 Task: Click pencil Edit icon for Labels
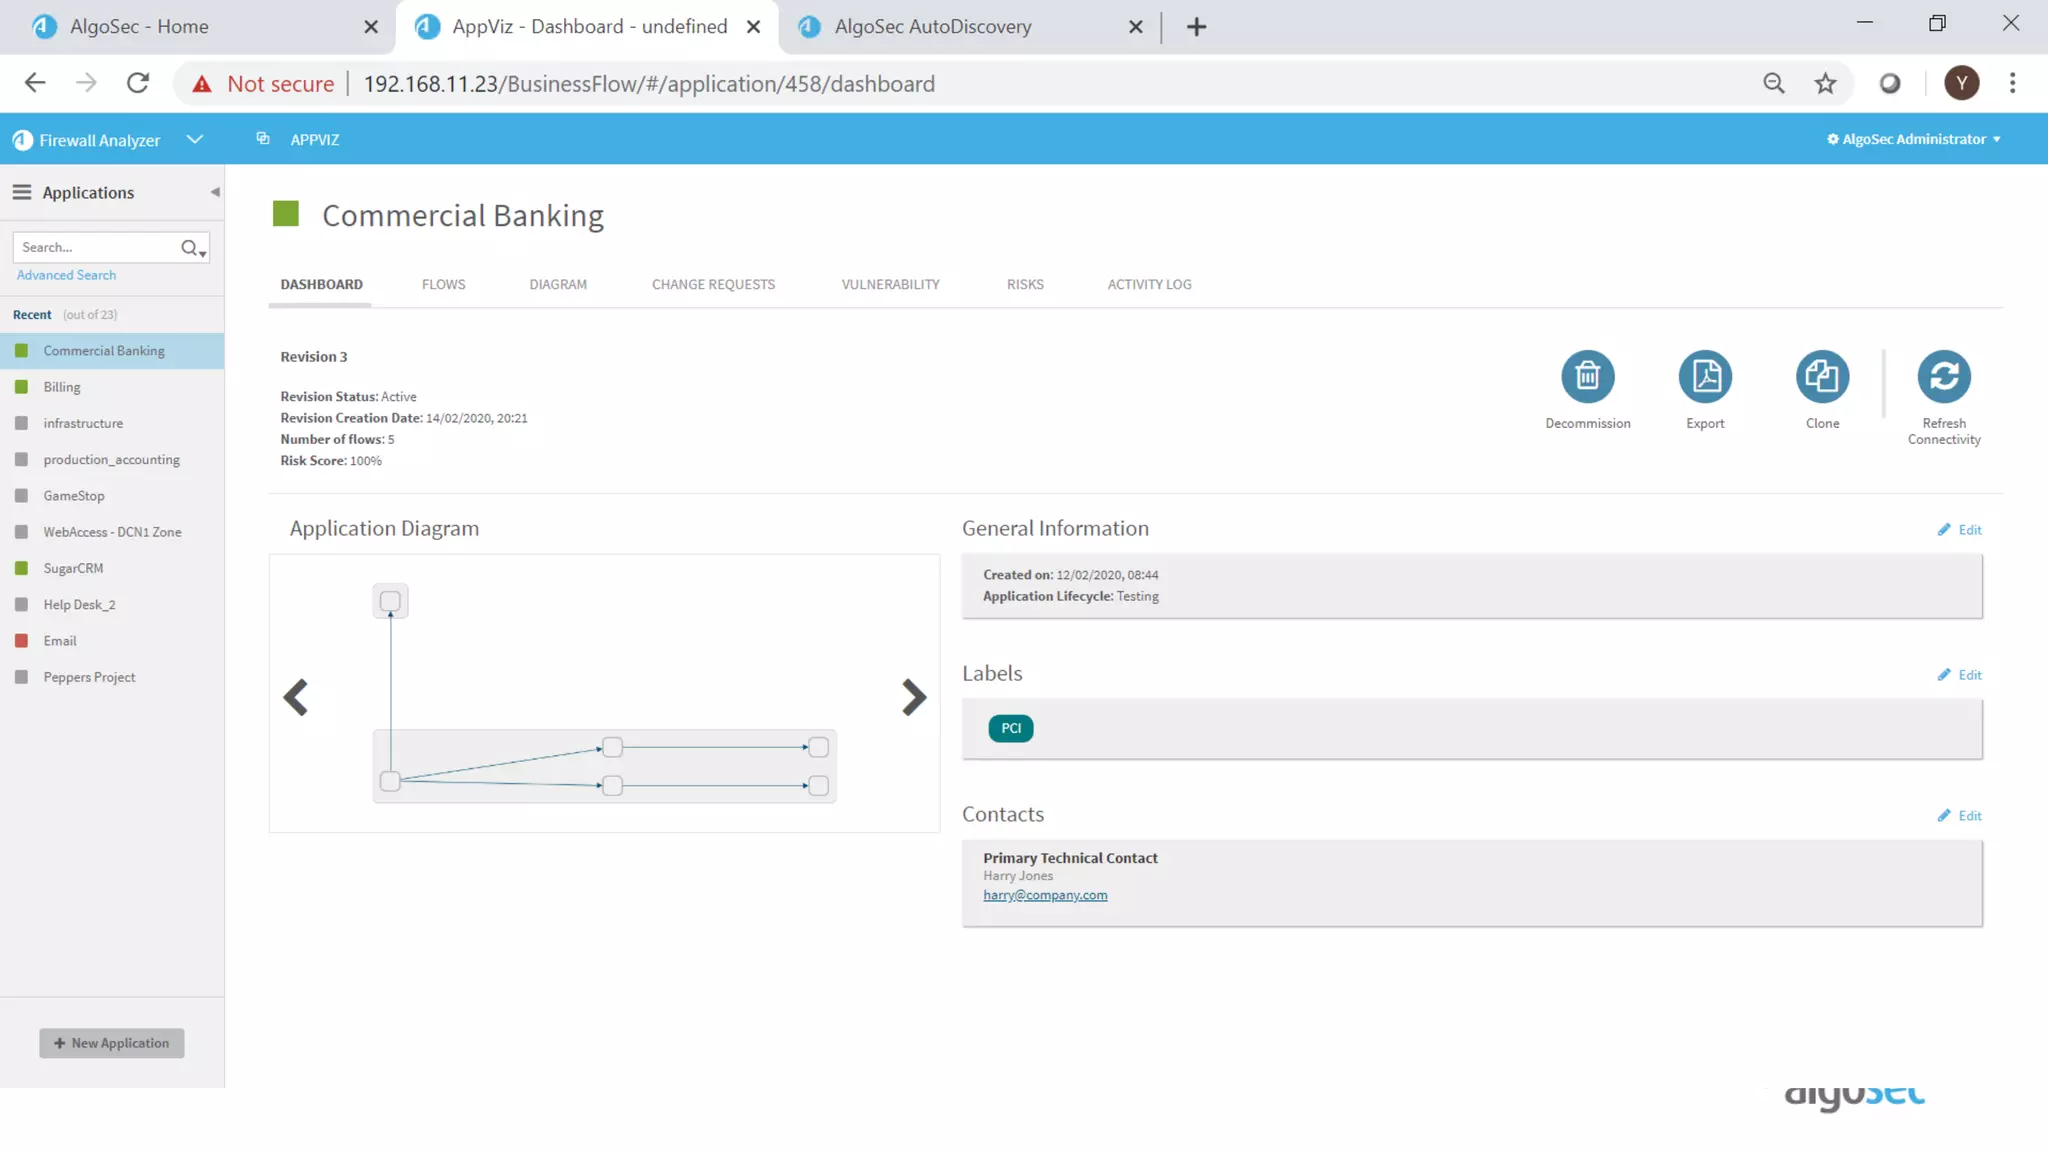(x=1943, y=675)
